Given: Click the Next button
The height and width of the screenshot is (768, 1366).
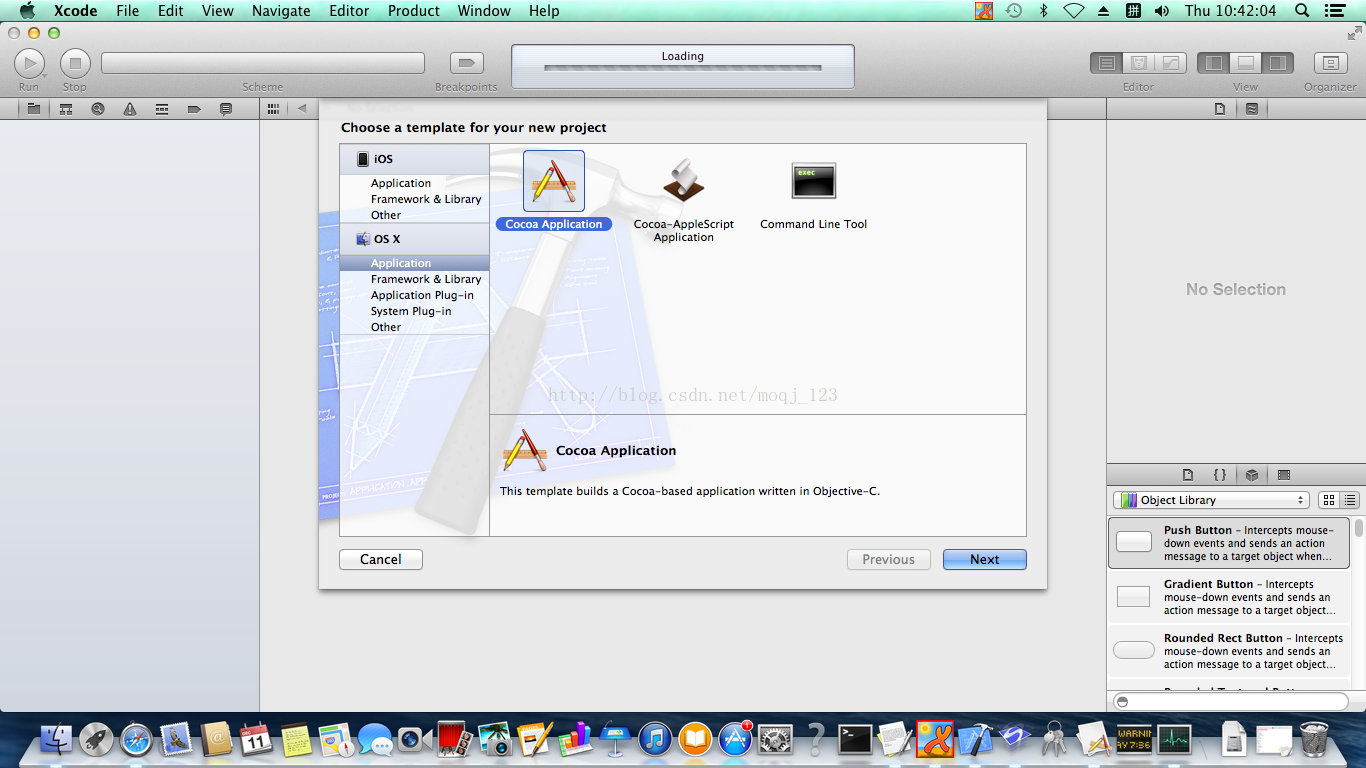Looking at the screenshot, I should click(985, 559).
